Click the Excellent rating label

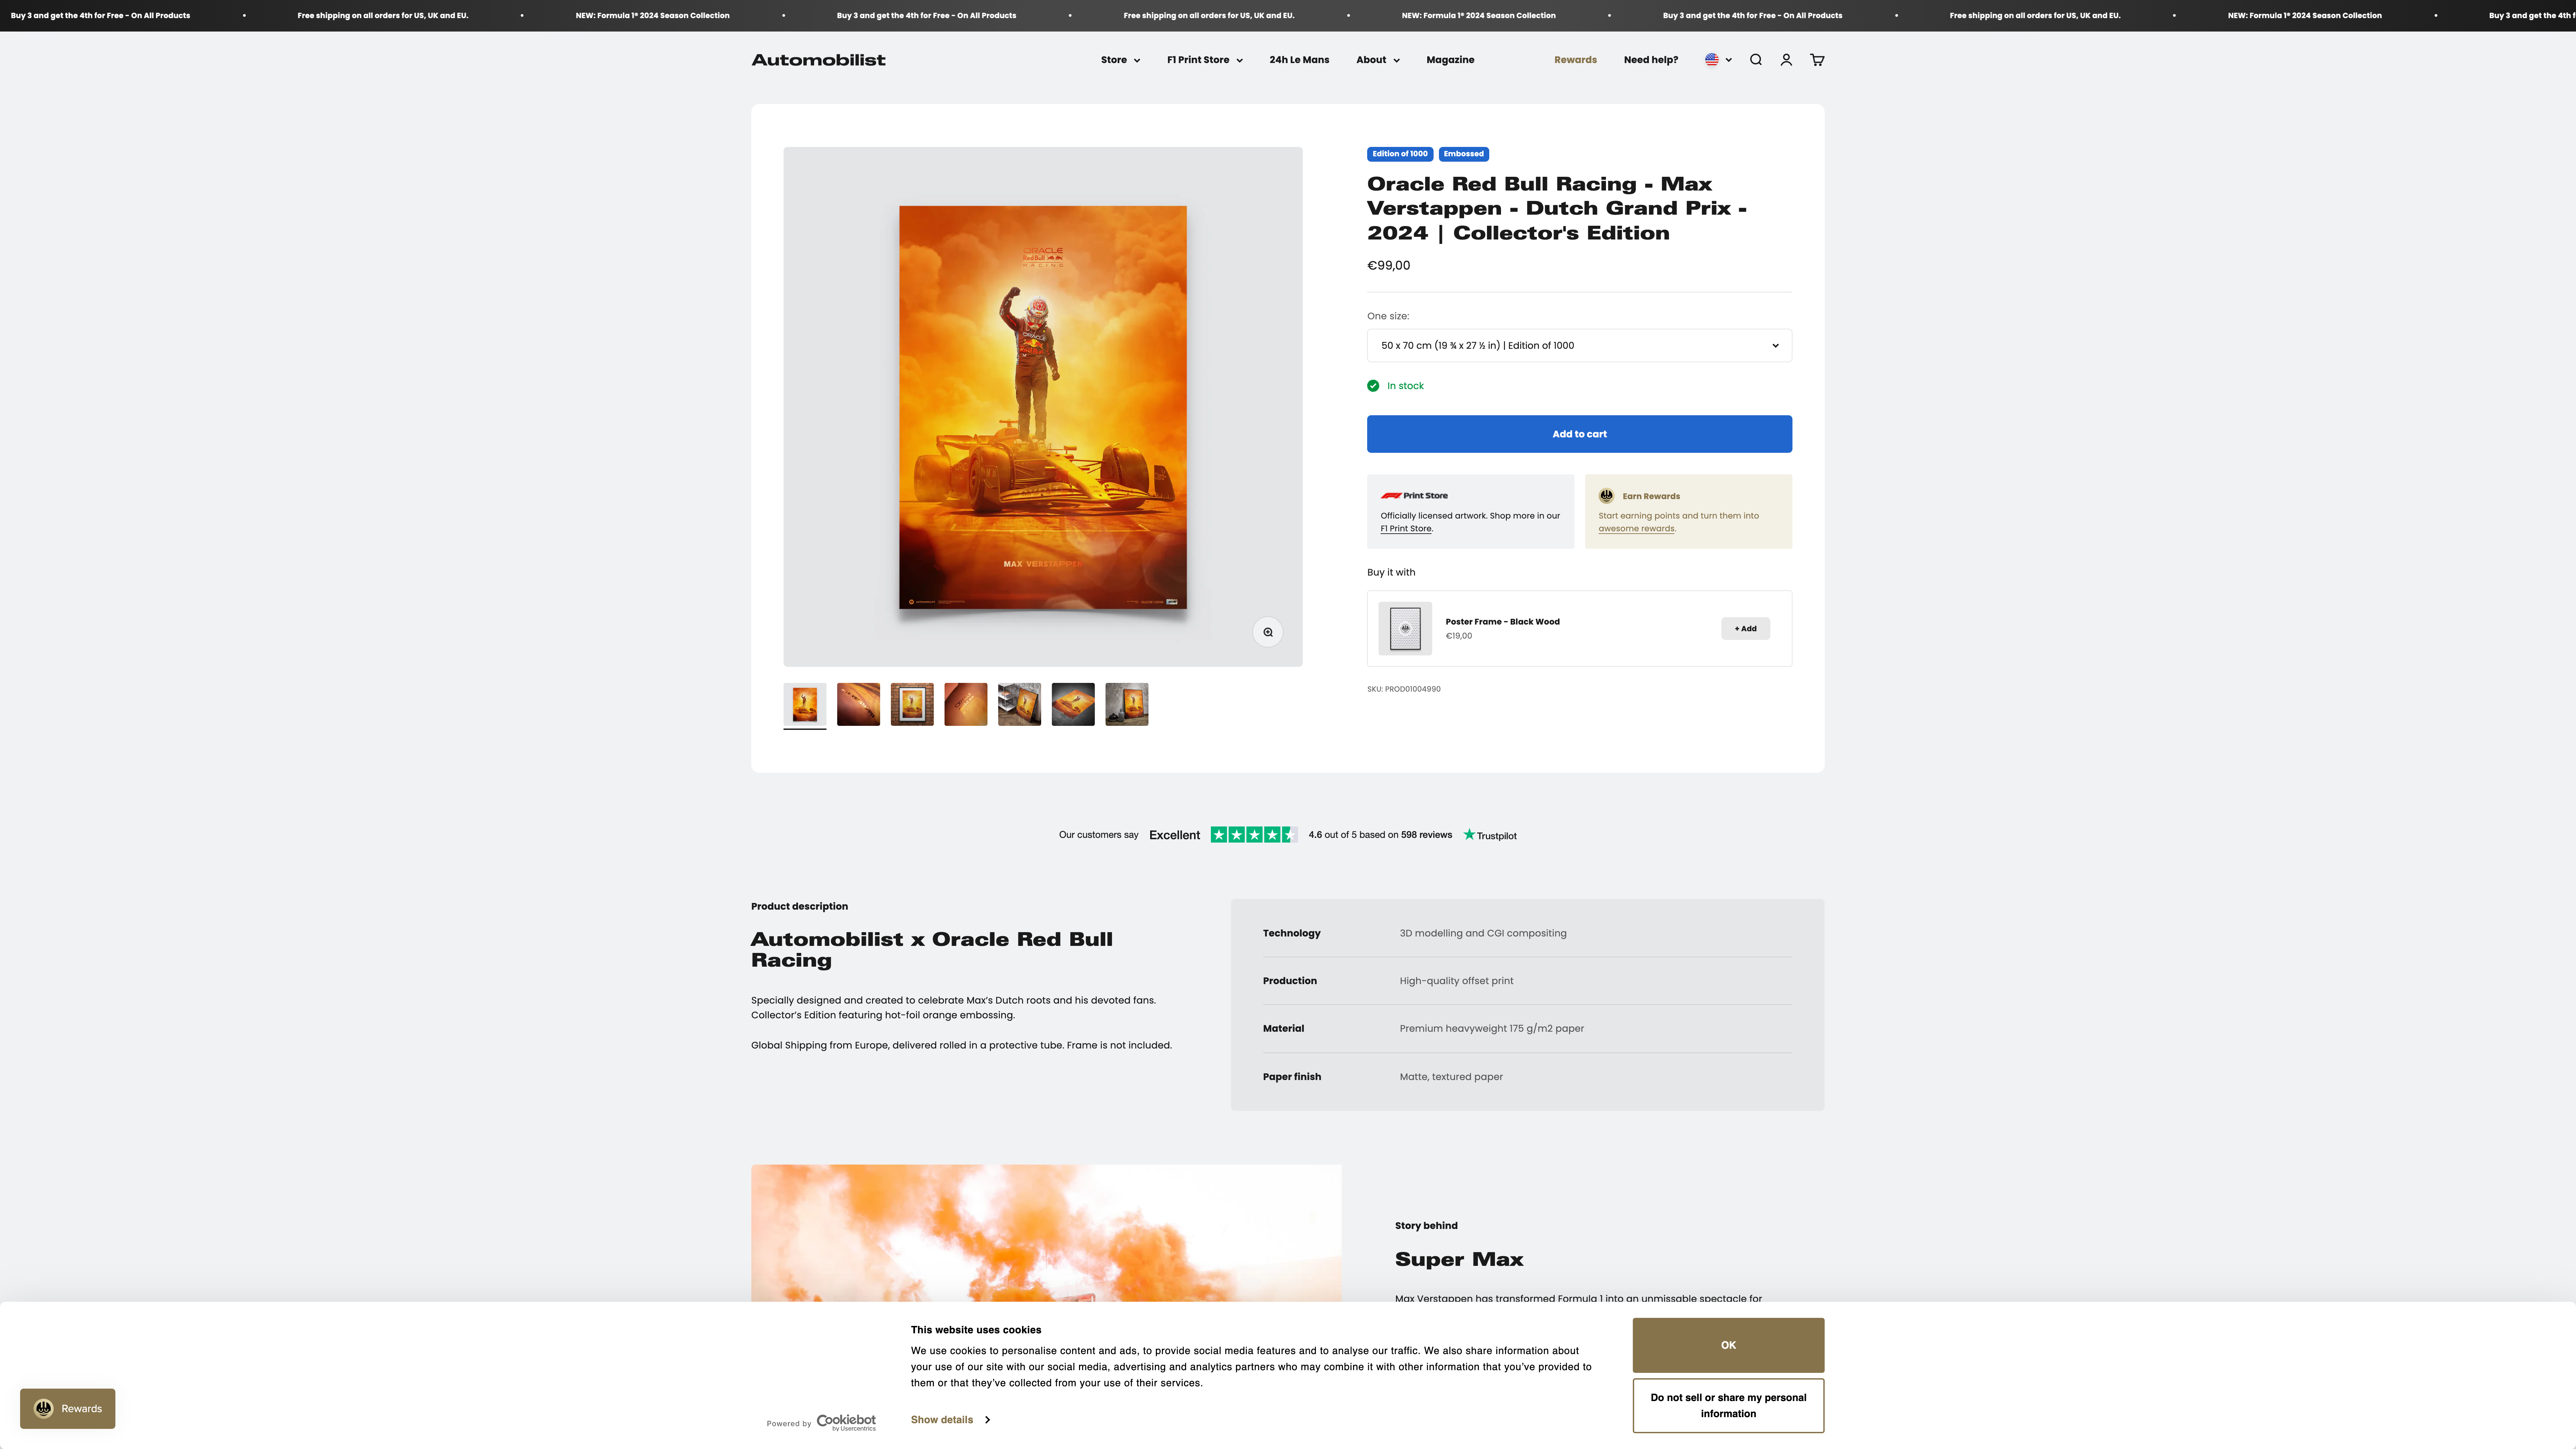point(1174,835)
